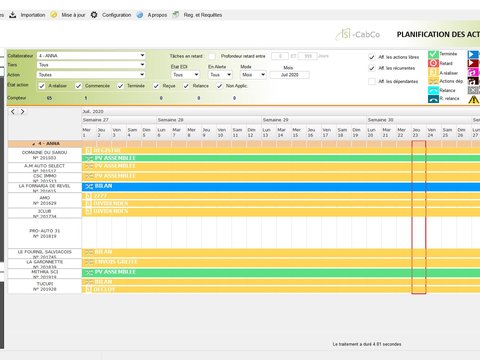This screenshot has width=480, height=360.
Task: Toggle Aff. les récurrentes checkbox
Action: tap(372, 68)
